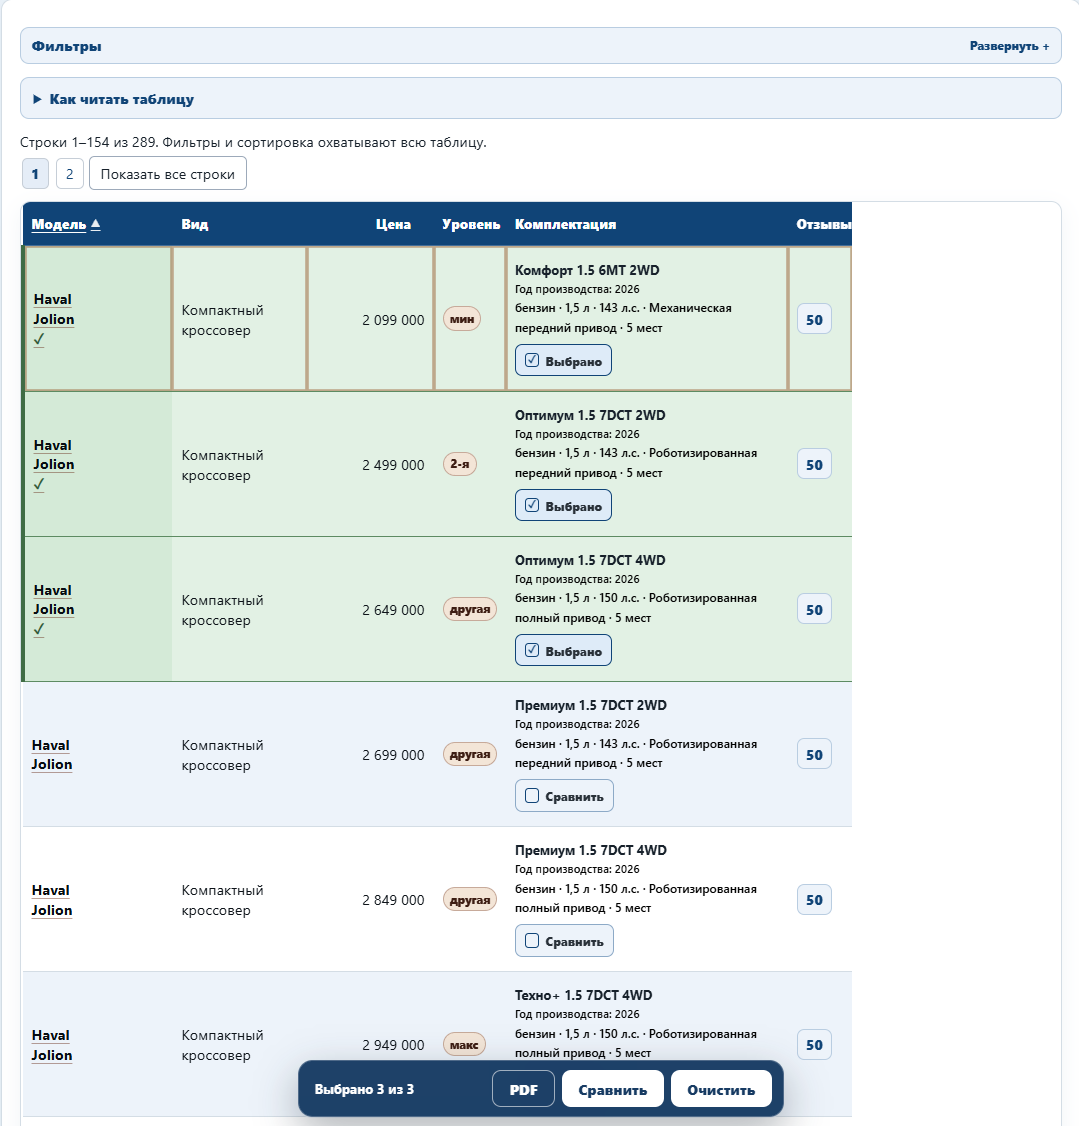1079x1126 pixels.
Task: Open the 50 reviews badge for Премиум 1.5 7DCT 4WD
Action: (814, 900)
